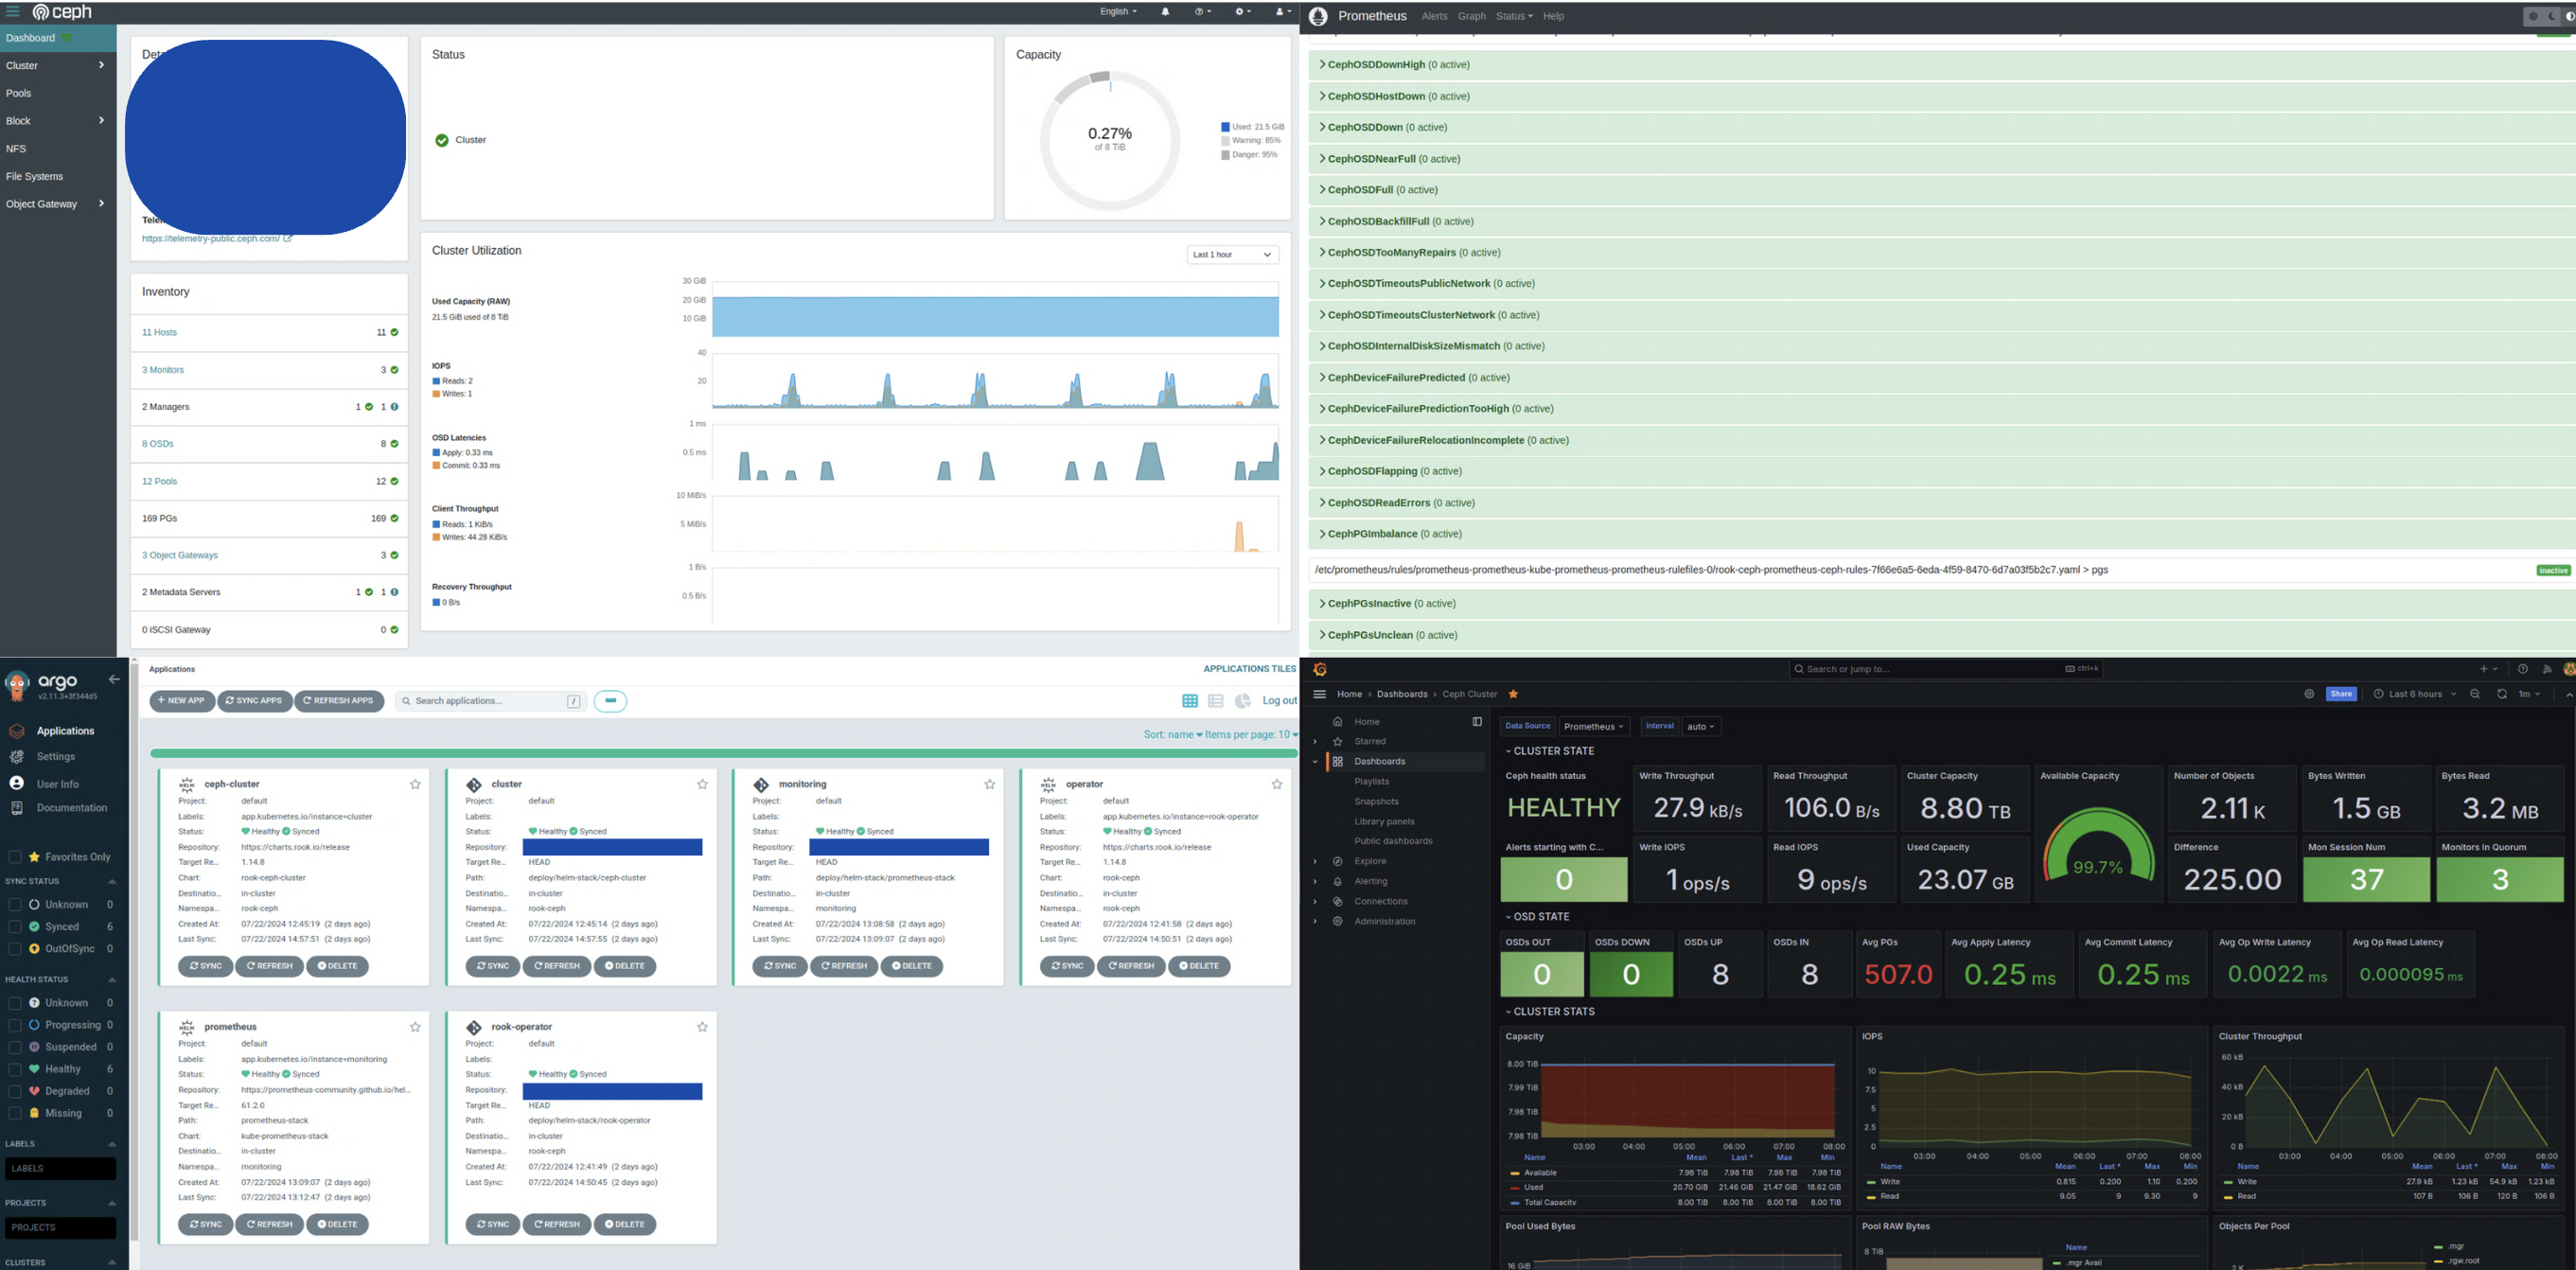Open the Prometheus Alerts menu item
The height and width of the screenshot is (1270, 2576).
[x=1434, y=16]
